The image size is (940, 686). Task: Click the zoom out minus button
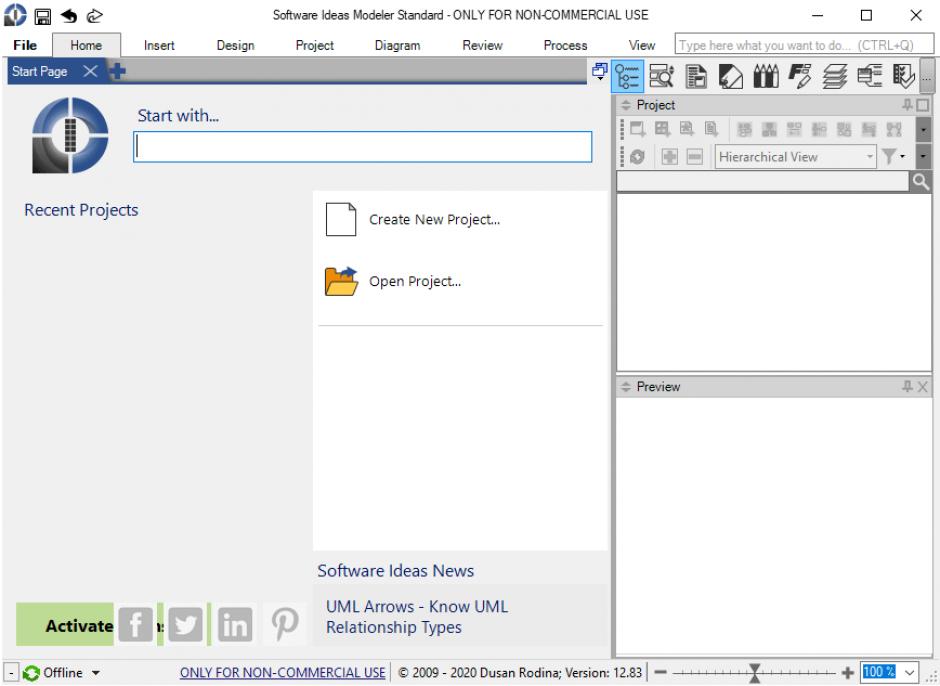(661, 673)
